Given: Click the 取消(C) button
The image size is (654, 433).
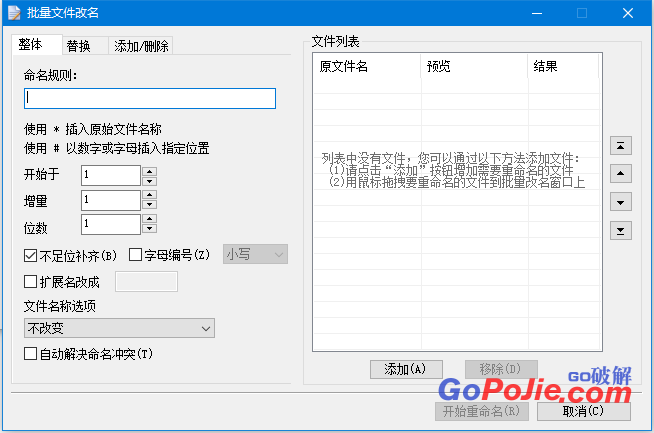Looking at the screenshot, I should click(x=583, y=411).
